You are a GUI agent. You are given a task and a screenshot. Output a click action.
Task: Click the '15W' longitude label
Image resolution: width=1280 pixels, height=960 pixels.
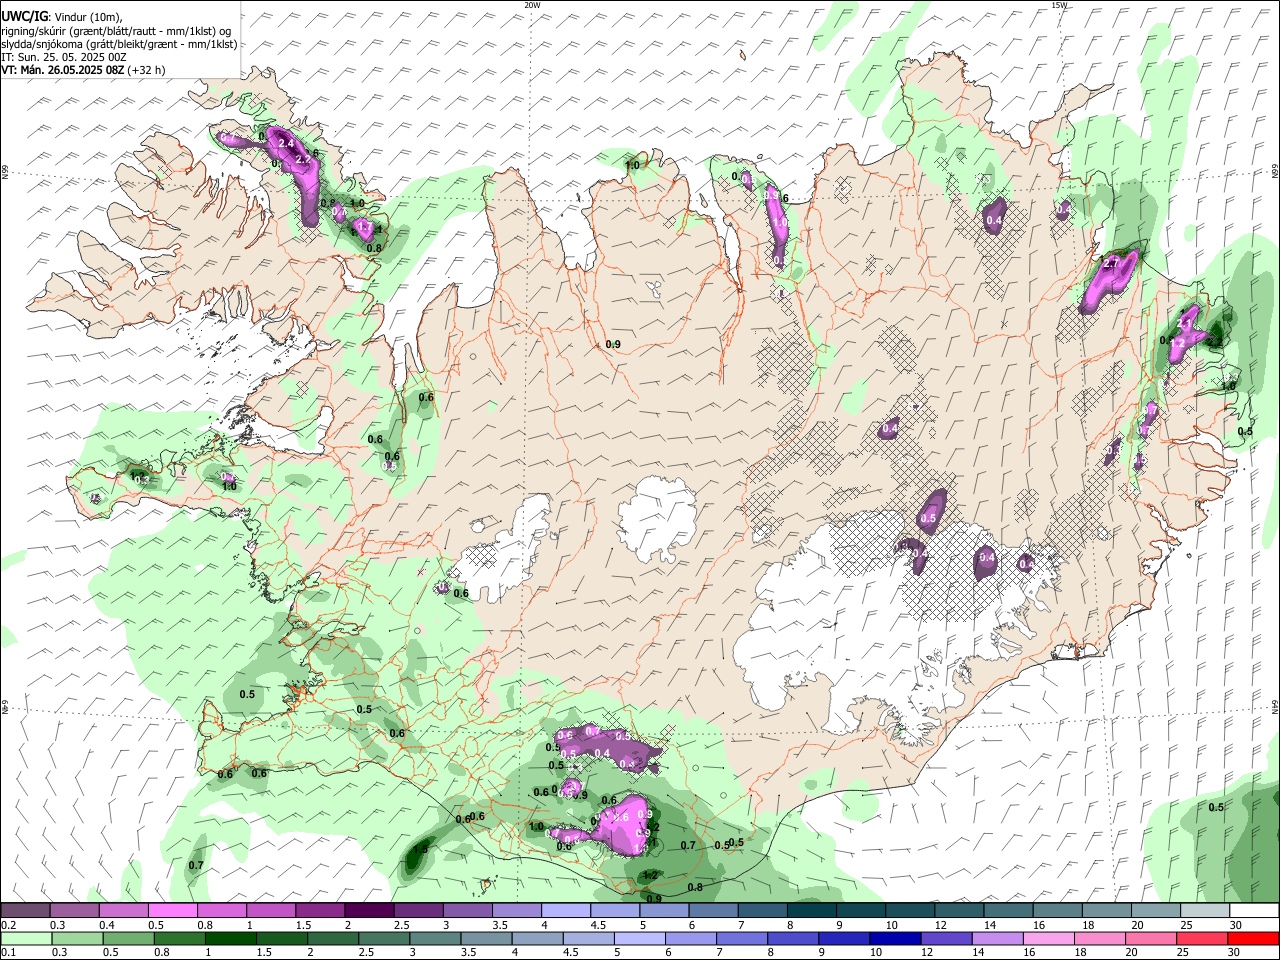1059,5
